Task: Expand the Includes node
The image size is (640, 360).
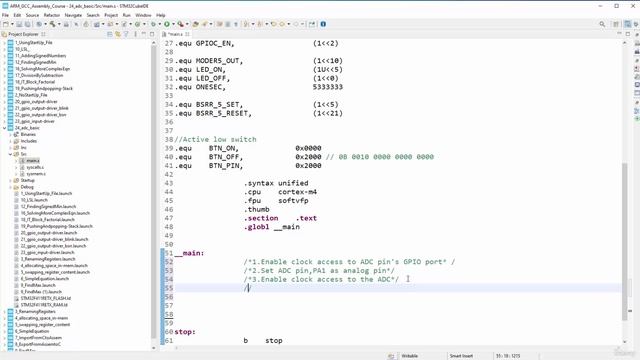Action: pos(11,141)
